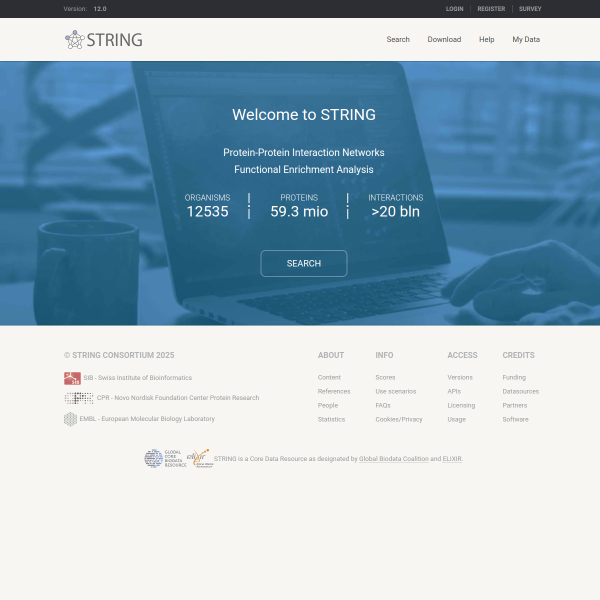Image resolution: width=600 pixels, height=600 pixels.
Task: Open the Licensing footer link
Action: click(x=461, y=405)
